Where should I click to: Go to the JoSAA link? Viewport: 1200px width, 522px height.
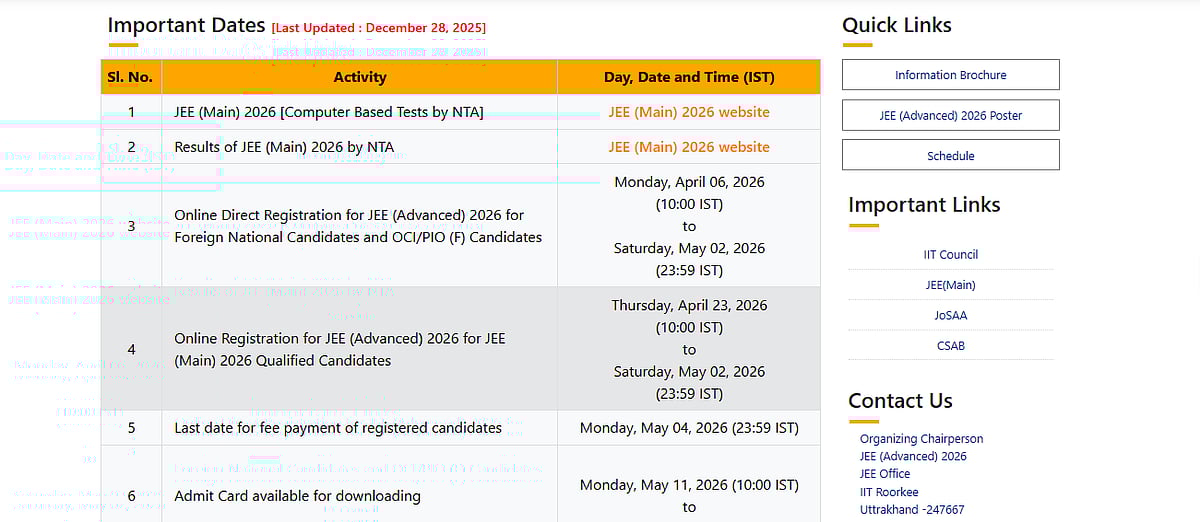tap(950, 315)
